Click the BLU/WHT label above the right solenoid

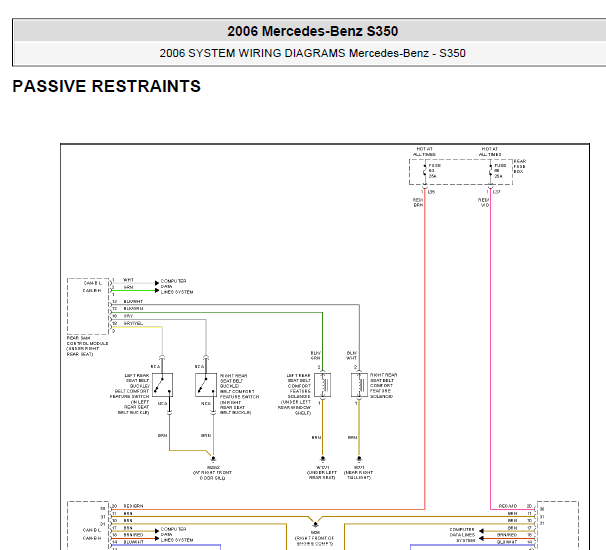[x=352, y=356]
